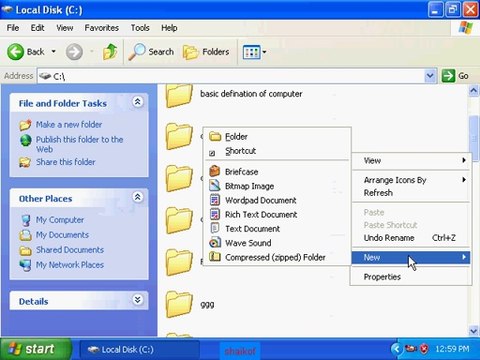Click the green Back arrow icon
Screen dimensions: 480x360
(x=15, y=52)
